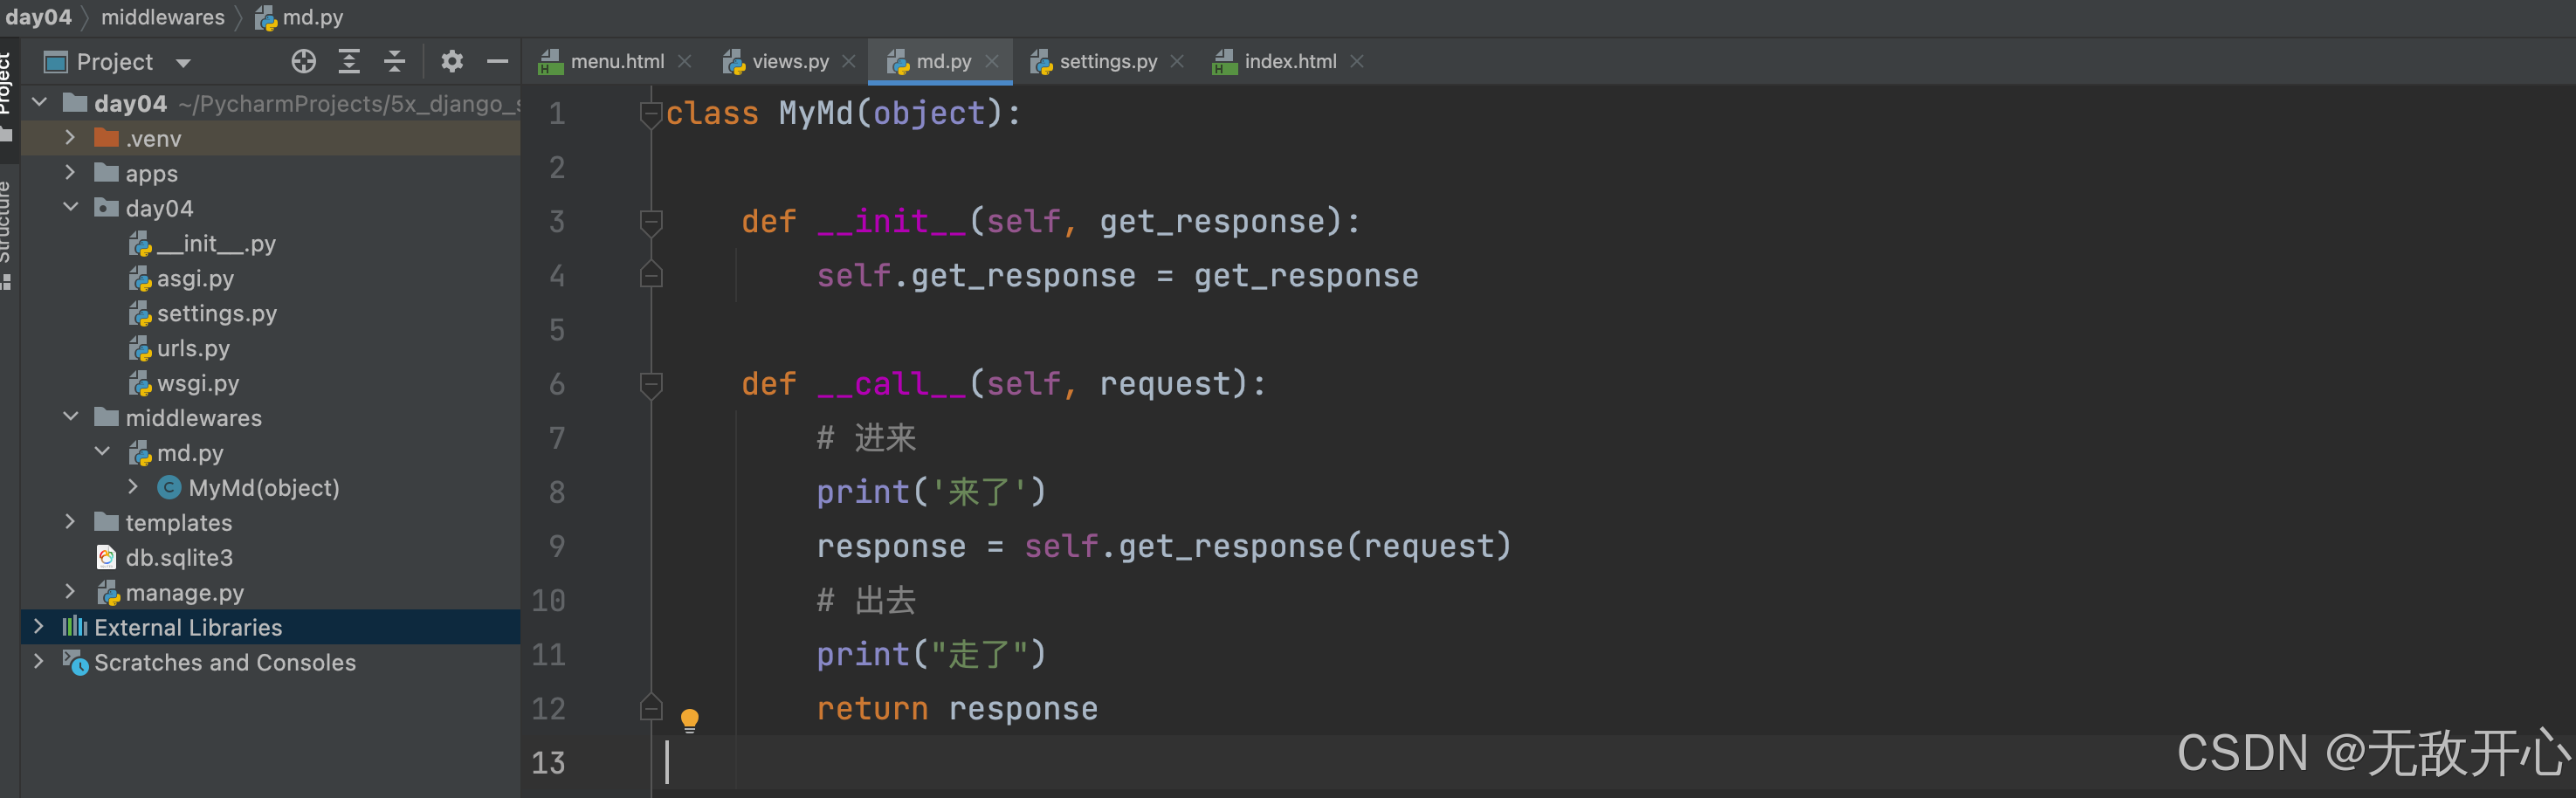Close the md.py tab
Viewport: 2576px width, 798px height.
[992, 62]
